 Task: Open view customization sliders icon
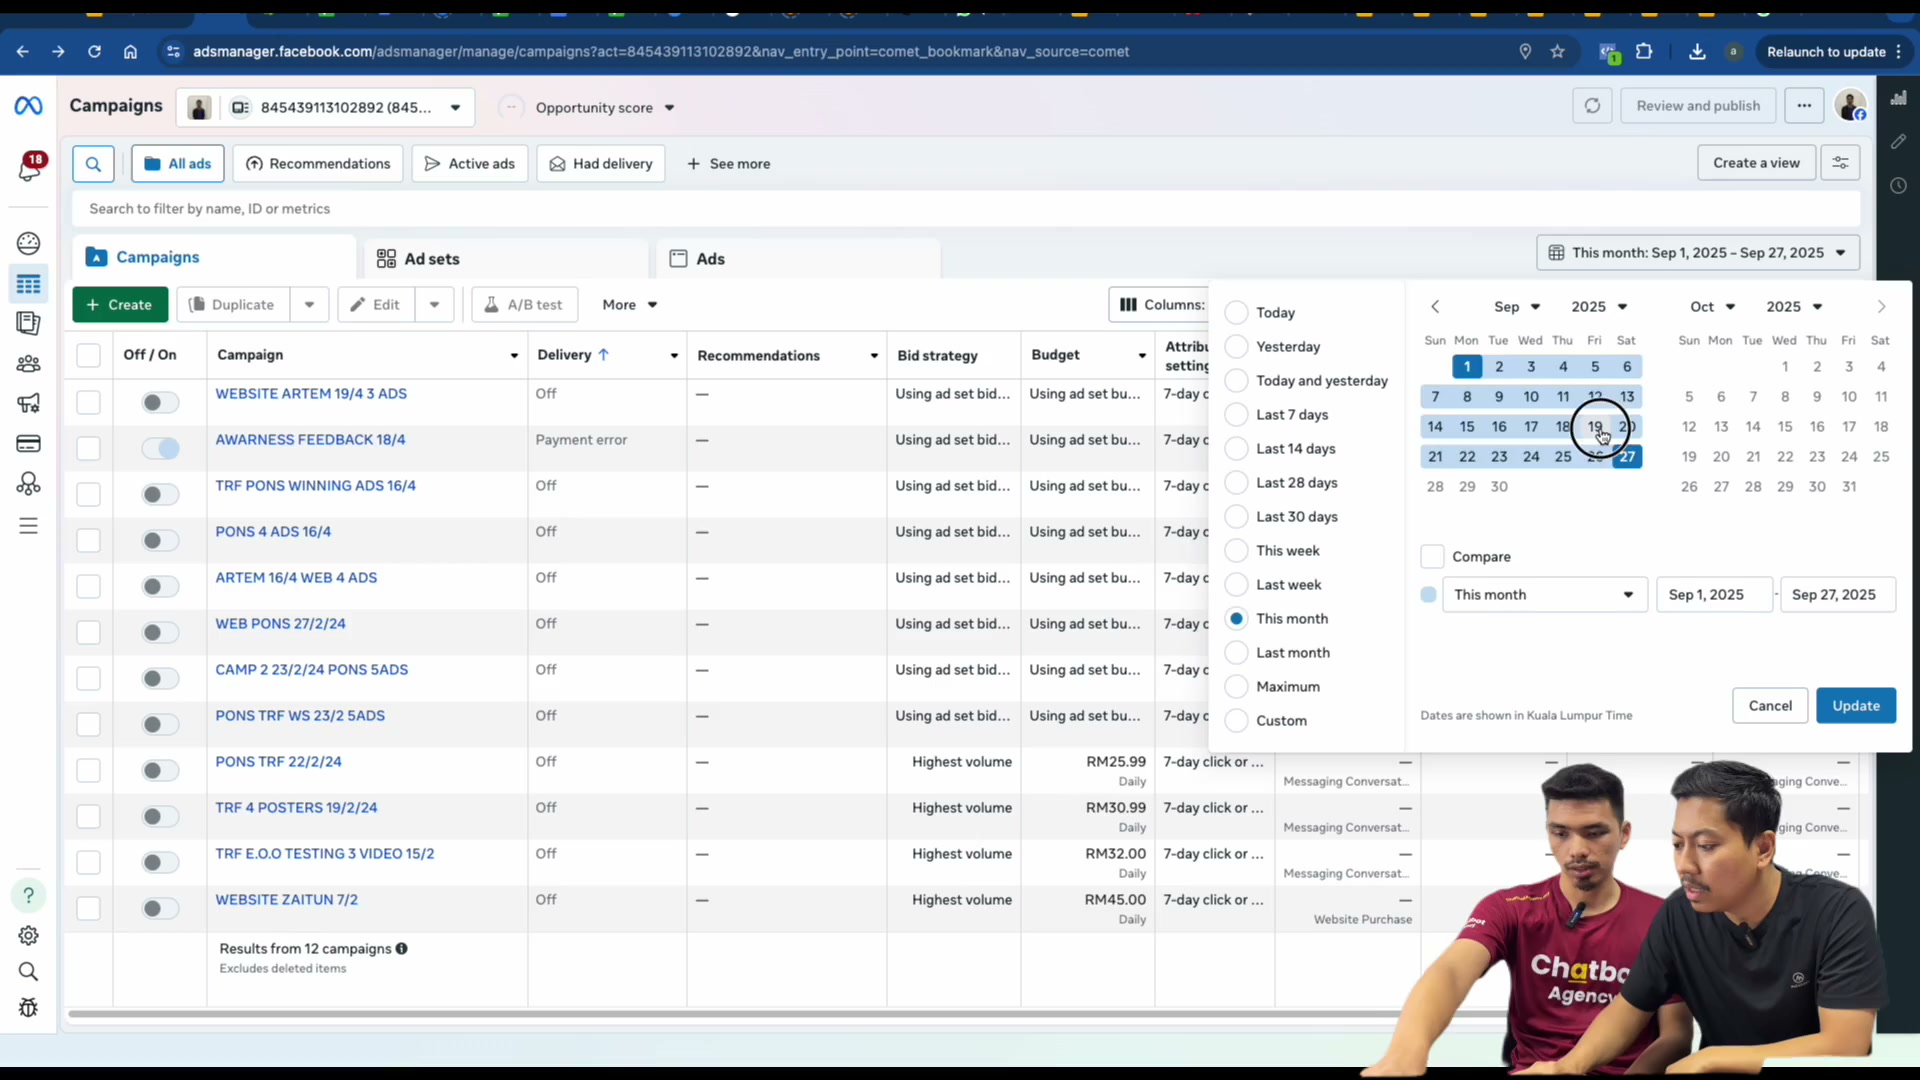(x=1840, y=163)
